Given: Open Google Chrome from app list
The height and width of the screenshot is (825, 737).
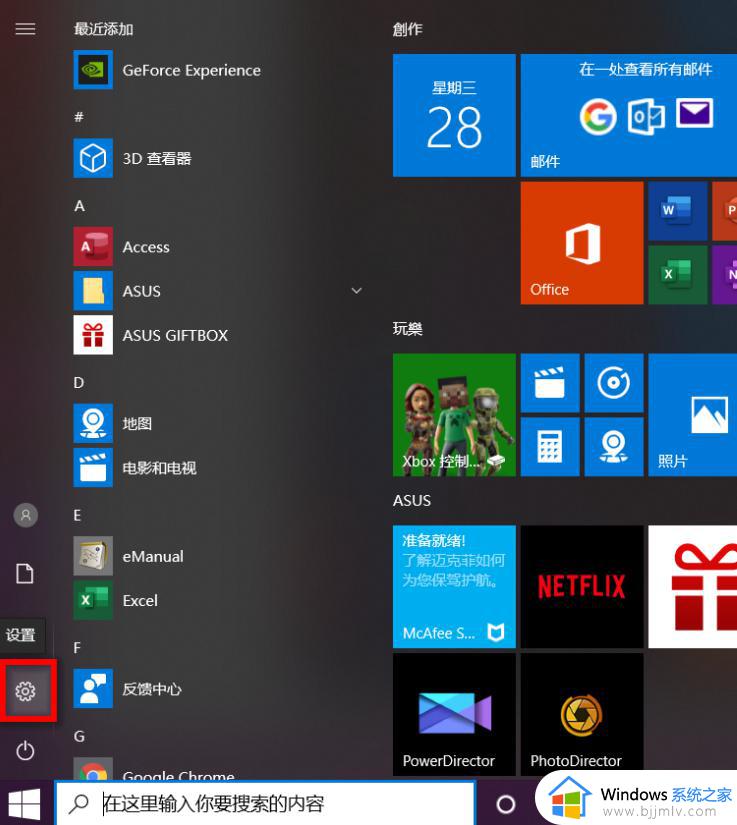Looking at the screenshot, I should [x=218, y=769].
